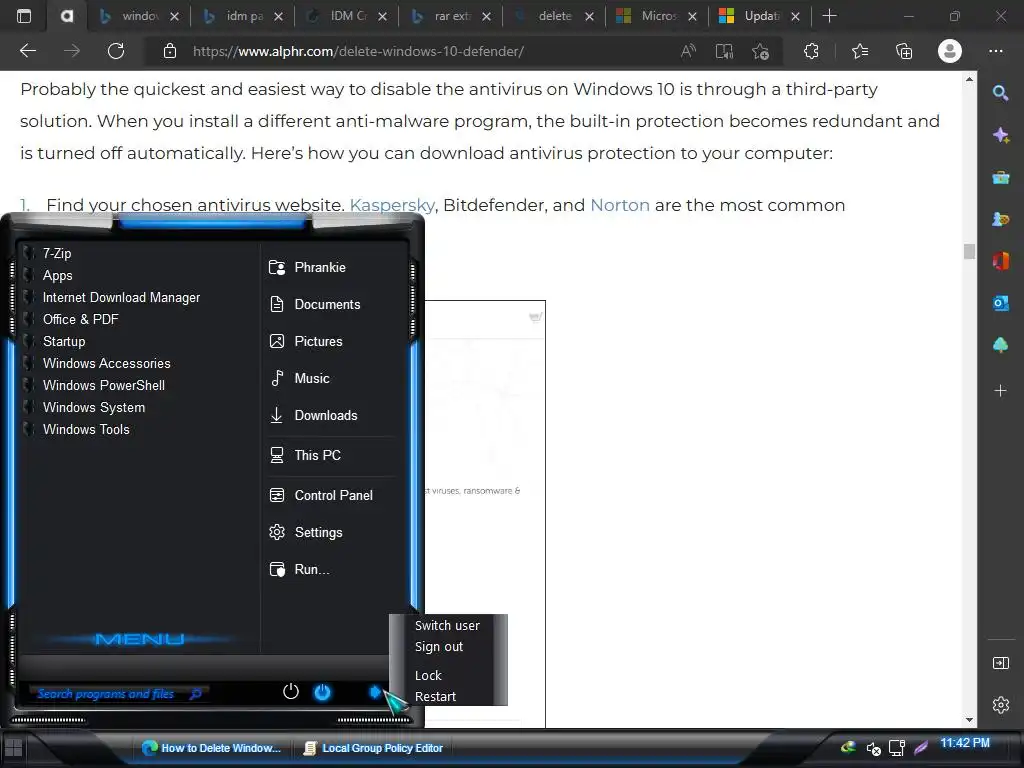The width and height of the screenshot is (1024, 768).
Task: Go back to the previous page
Action: [28, 51]
